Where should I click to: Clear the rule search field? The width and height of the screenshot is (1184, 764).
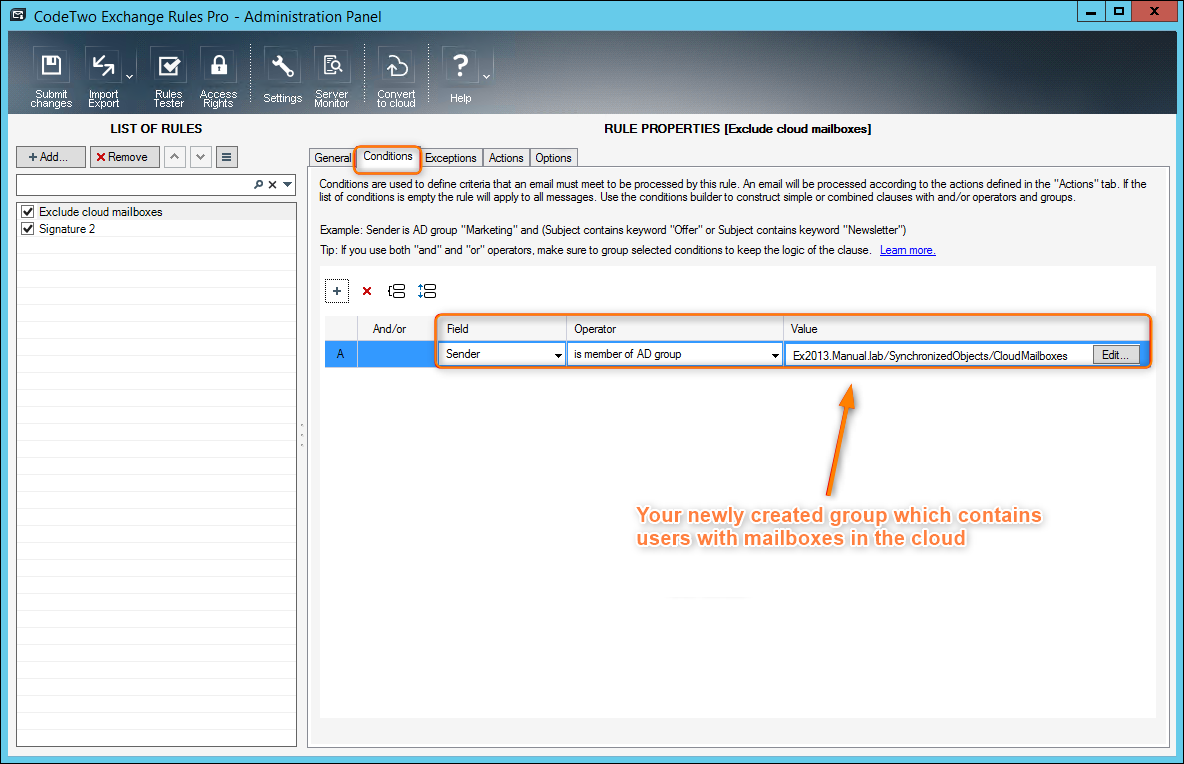[273, 184]
